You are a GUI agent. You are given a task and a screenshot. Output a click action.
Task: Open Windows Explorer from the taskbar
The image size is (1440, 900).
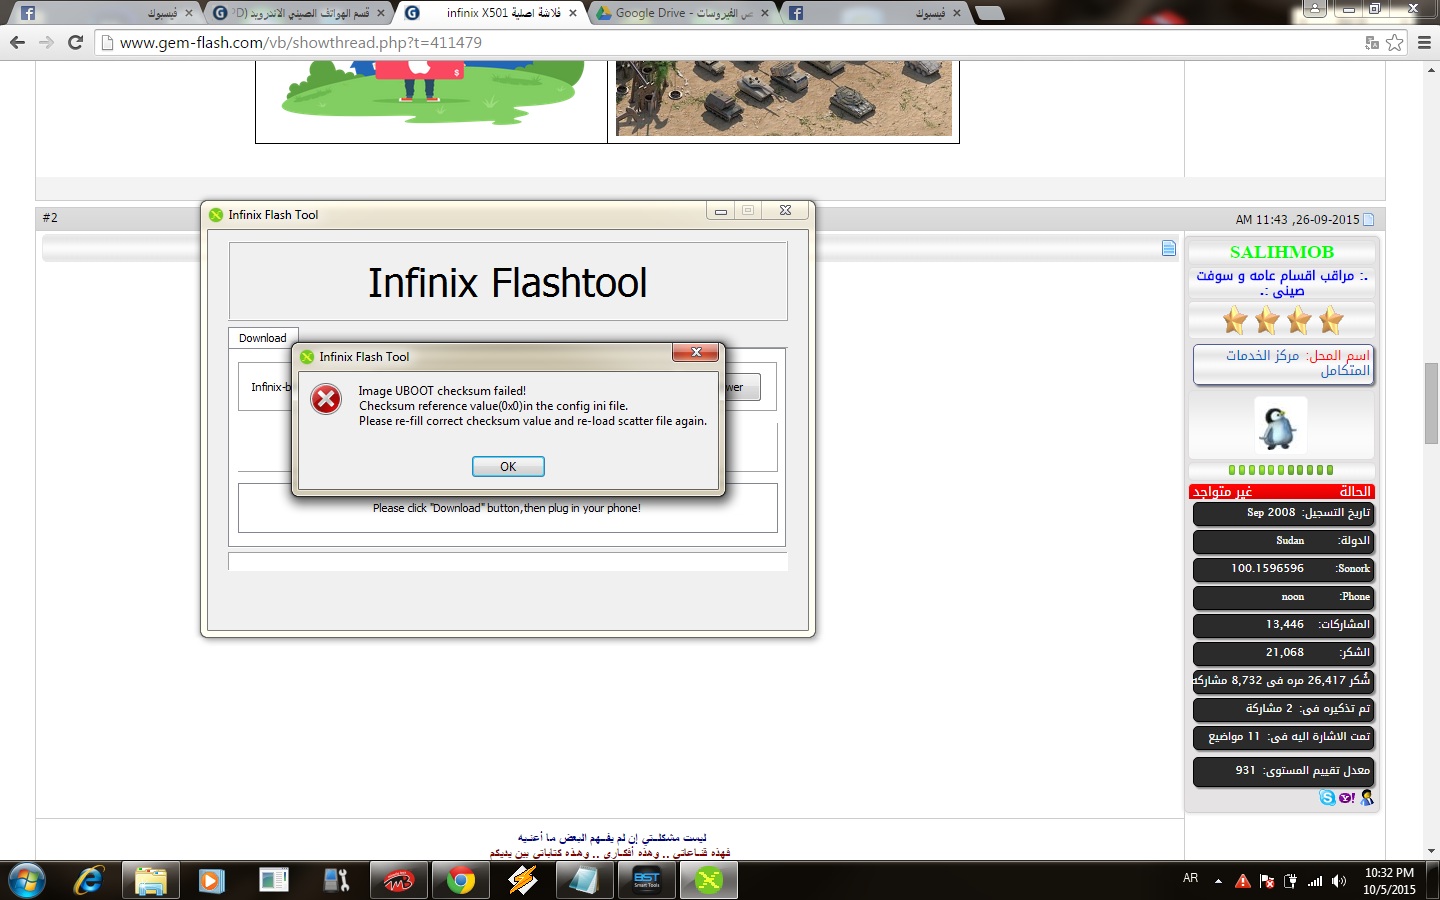(150, 881)
